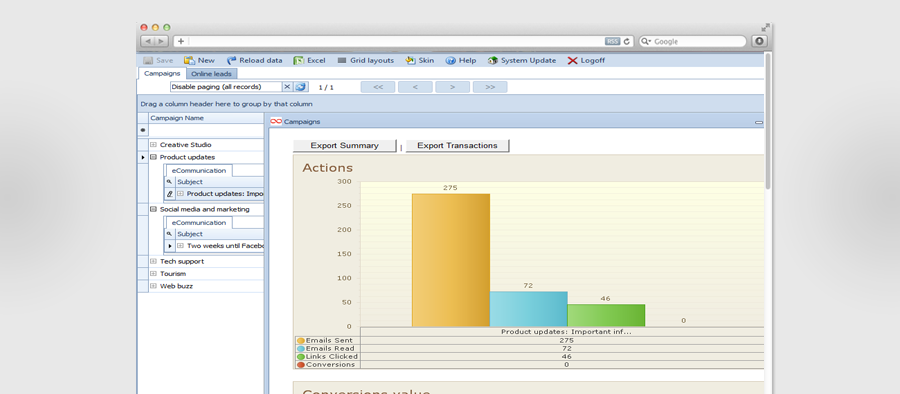The width and height of the screenshot is (900, 394).
Task: Go to next page with >
Action: 452,87
